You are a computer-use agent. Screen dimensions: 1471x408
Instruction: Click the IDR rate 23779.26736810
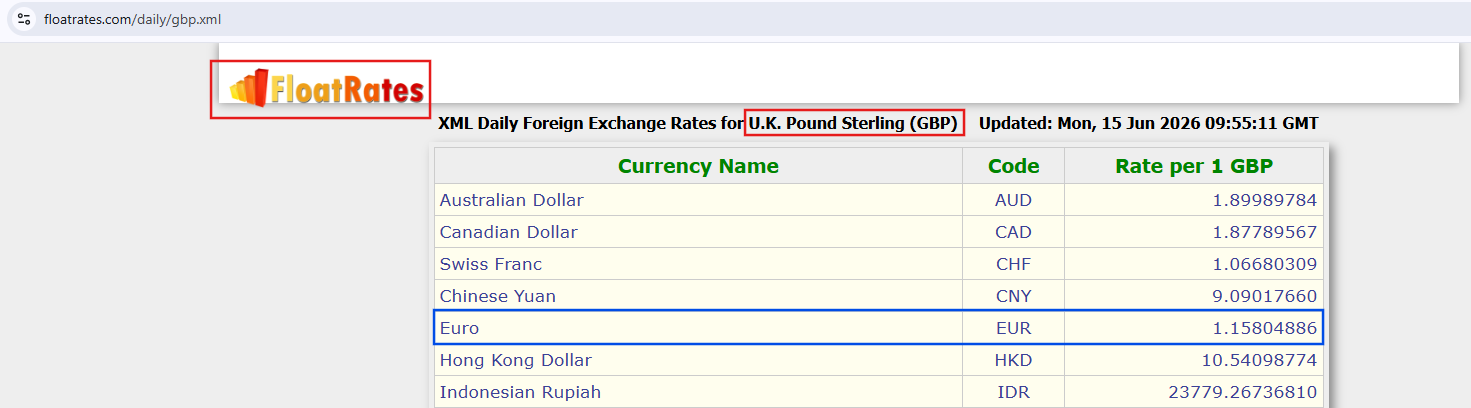1242,392
